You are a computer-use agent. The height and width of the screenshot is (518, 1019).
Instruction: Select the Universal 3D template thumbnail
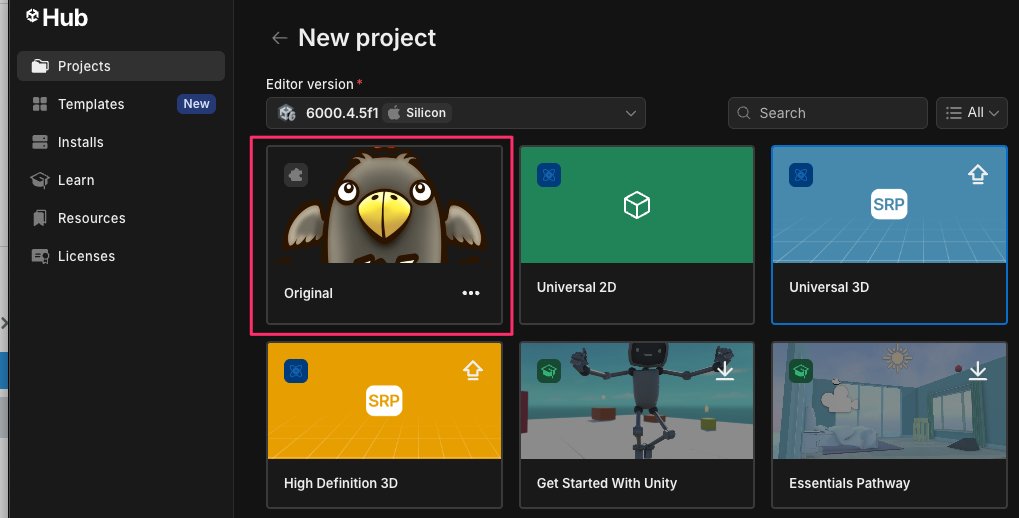tap(889, 205)
